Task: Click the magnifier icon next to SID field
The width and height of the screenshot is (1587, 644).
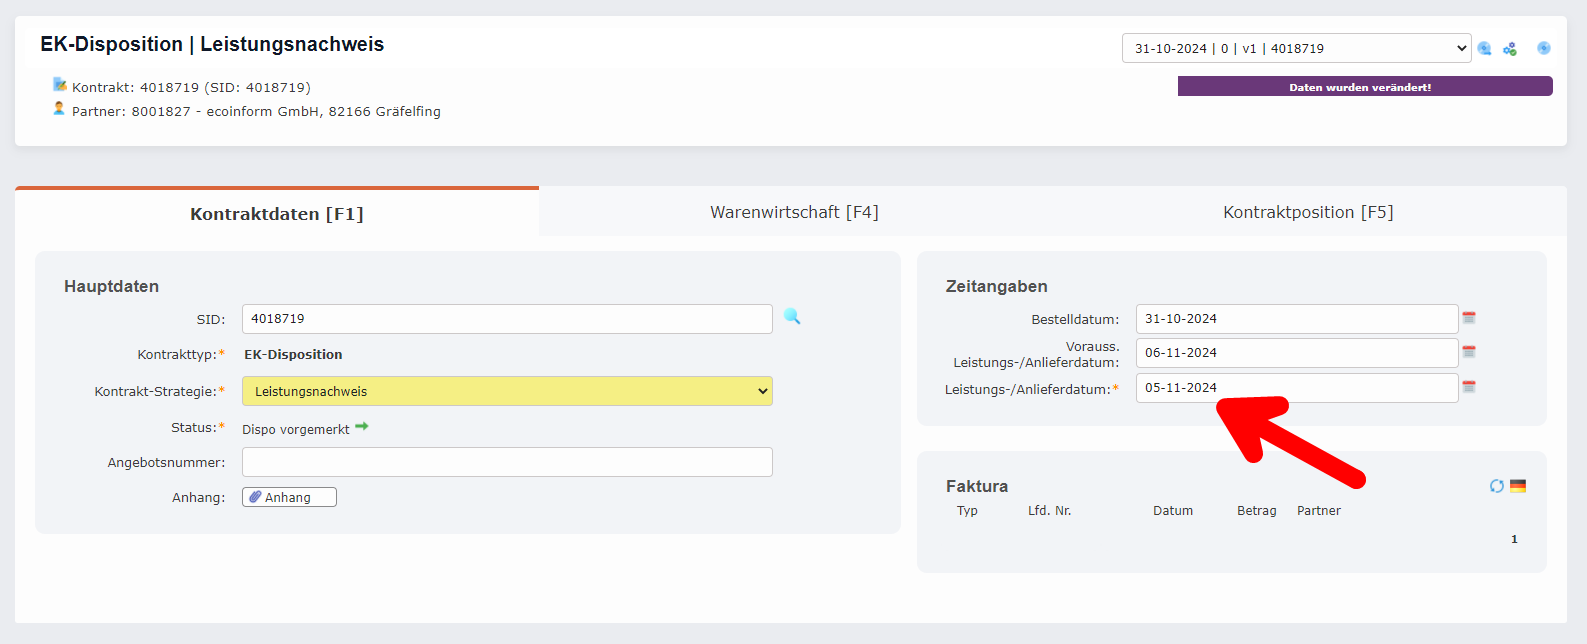Action: [792, 317]
